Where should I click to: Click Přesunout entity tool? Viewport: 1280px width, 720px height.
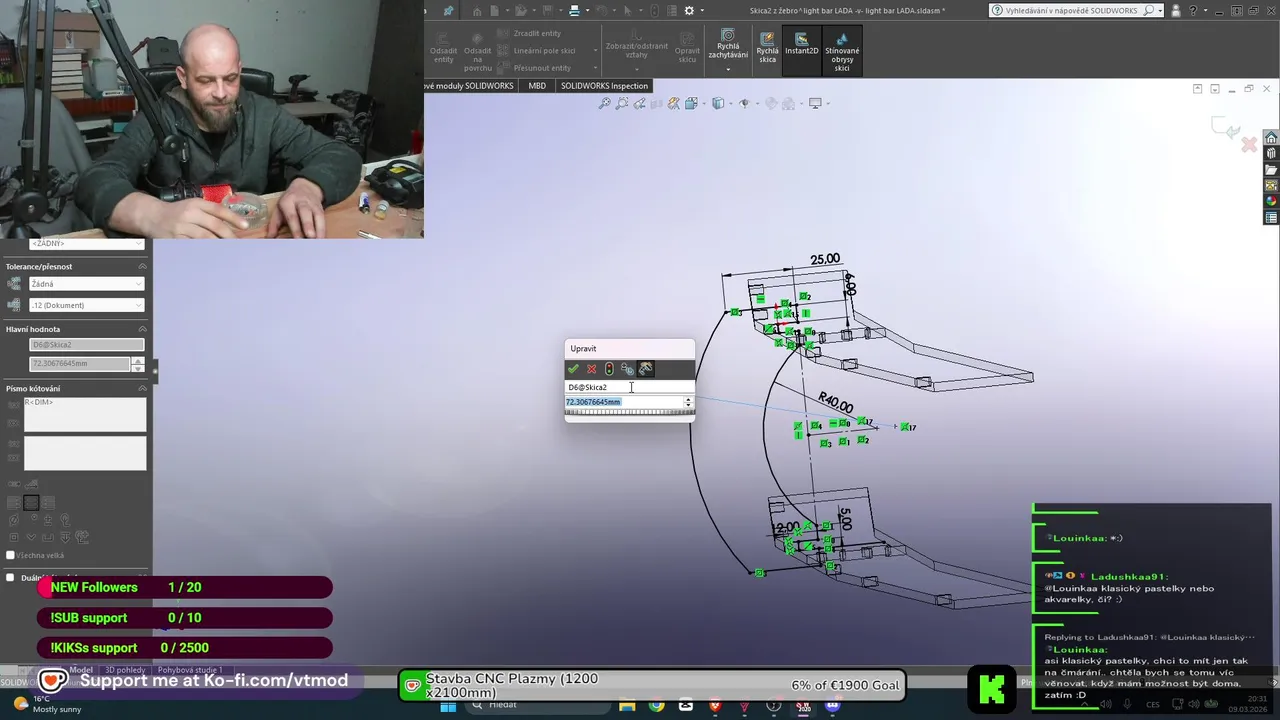pos(534,68)
